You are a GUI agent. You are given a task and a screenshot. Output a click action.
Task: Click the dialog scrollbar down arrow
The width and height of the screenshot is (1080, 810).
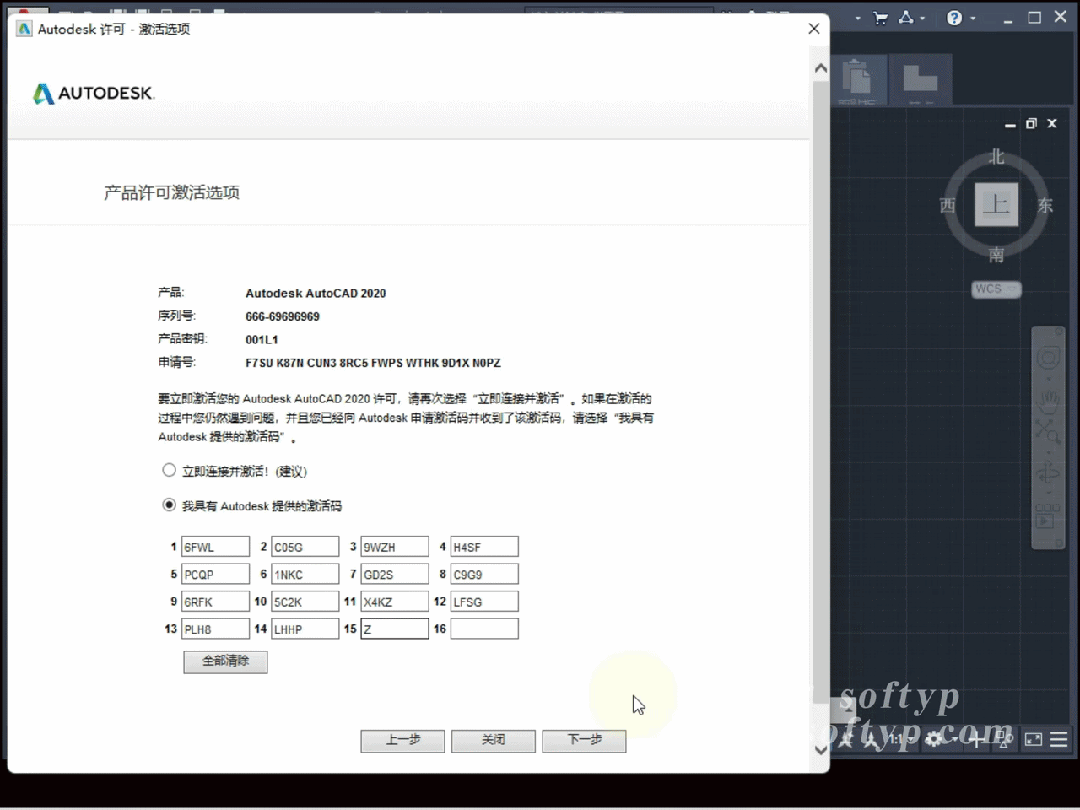click(x=820, y=750)
